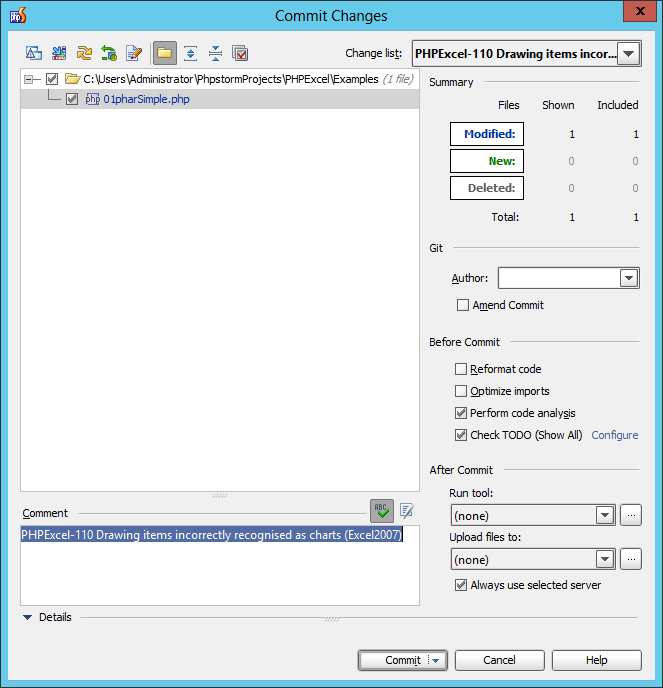Close the Commit Changes dialog

tap(640, 11)
